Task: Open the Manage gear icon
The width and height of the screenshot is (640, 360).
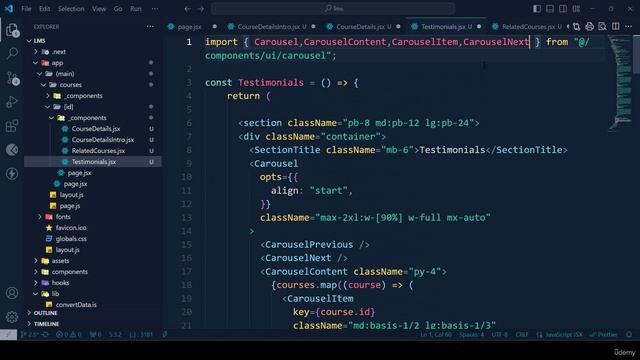Action: click(x=12, y=316)
